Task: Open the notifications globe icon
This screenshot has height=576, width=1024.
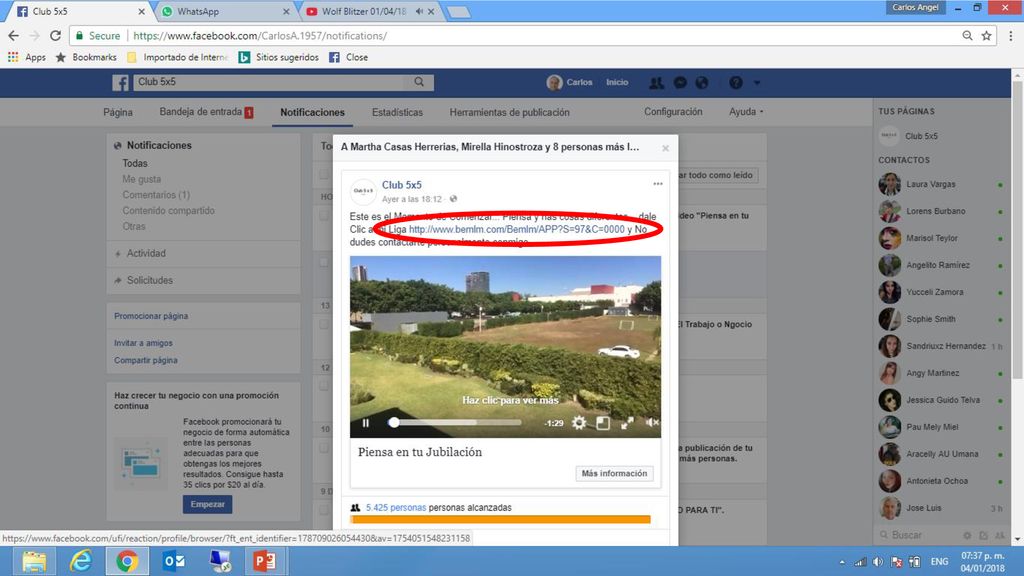Action: click(702, 82)
